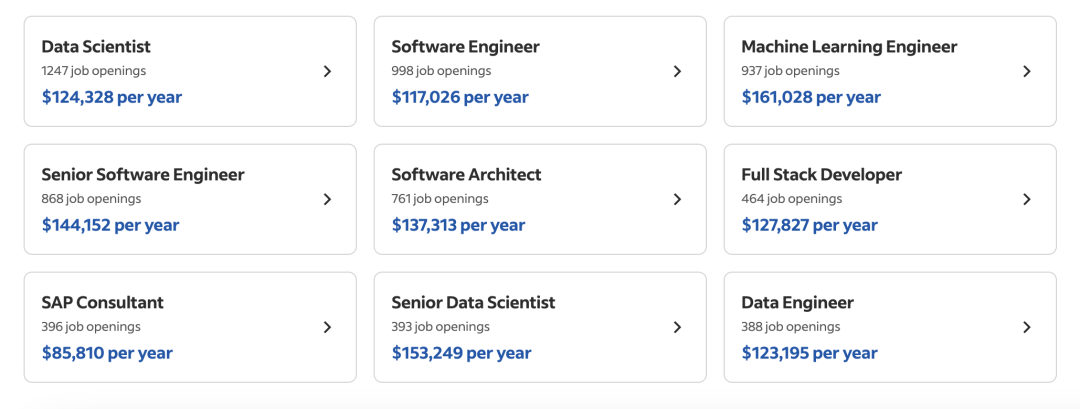Image resolution: width=1080 pixels, height=409 pixels.
Task: Click the $153,249 per year salary text
Action: [461, 353]
